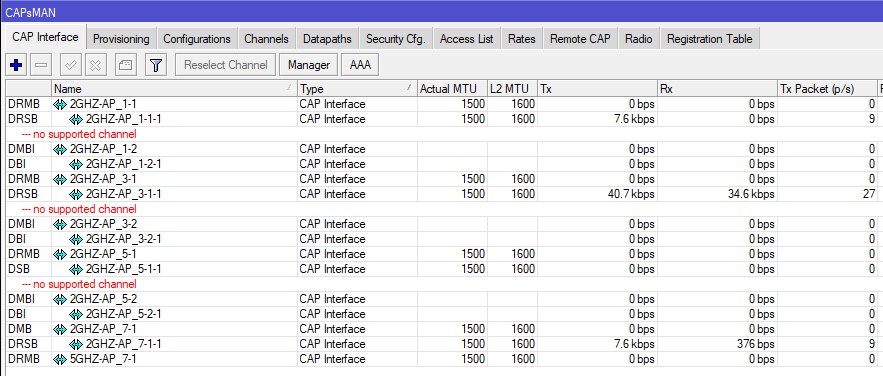Sort by the Tx column header
The height and width of the screenshot is (376, 883).
pos(597,89)
